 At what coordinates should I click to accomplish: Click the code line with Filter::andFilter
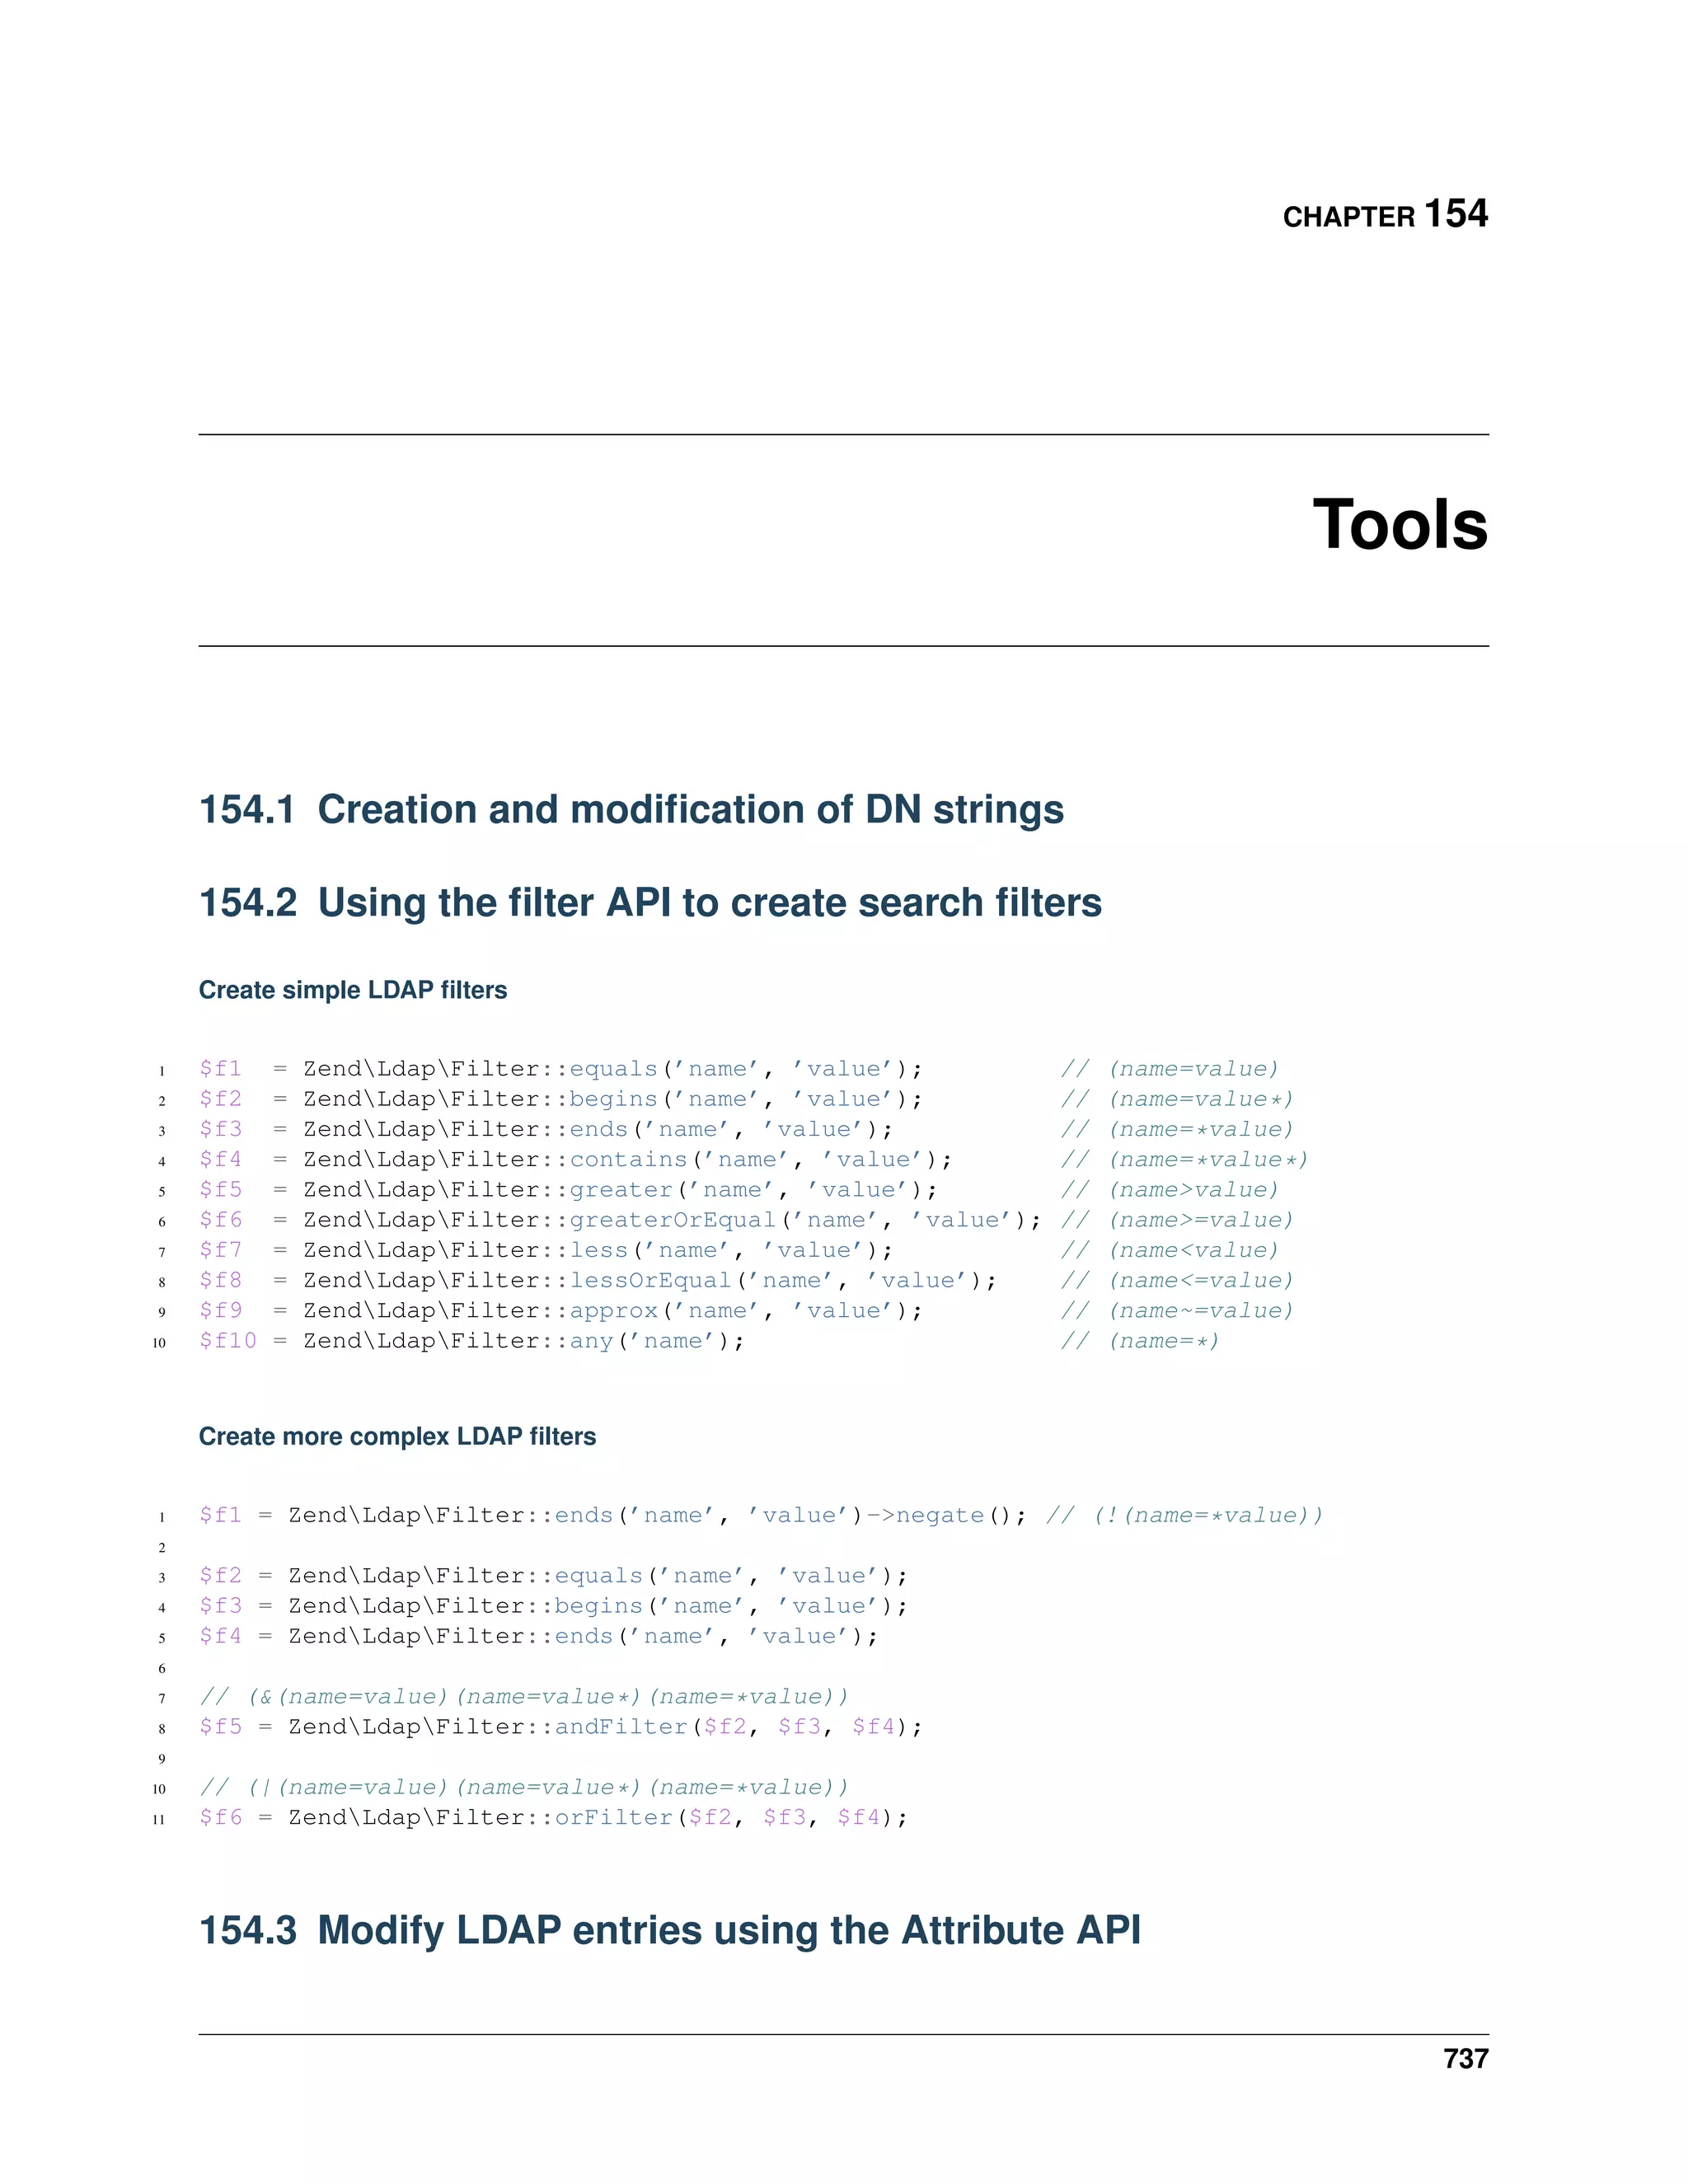561,1727
